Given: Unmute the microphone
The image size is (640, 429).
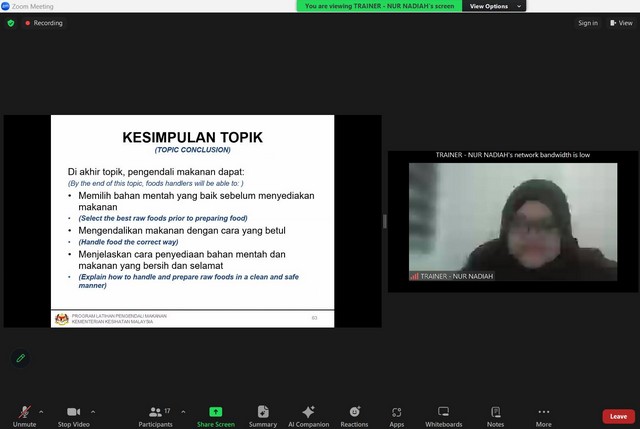Looking at the screenshot, I should 24,413.
